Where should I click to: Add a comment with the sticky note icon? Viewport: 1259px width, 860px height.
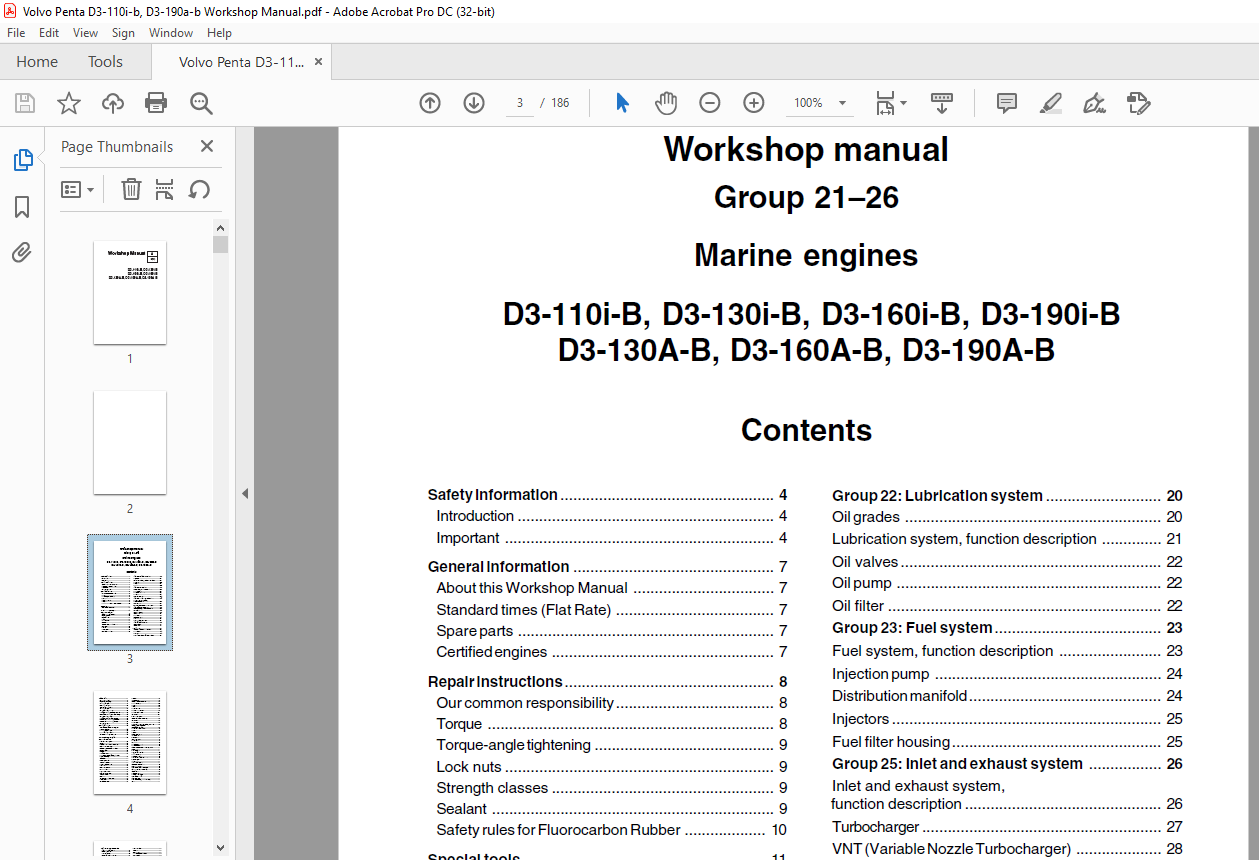(x=1007, y=103)
